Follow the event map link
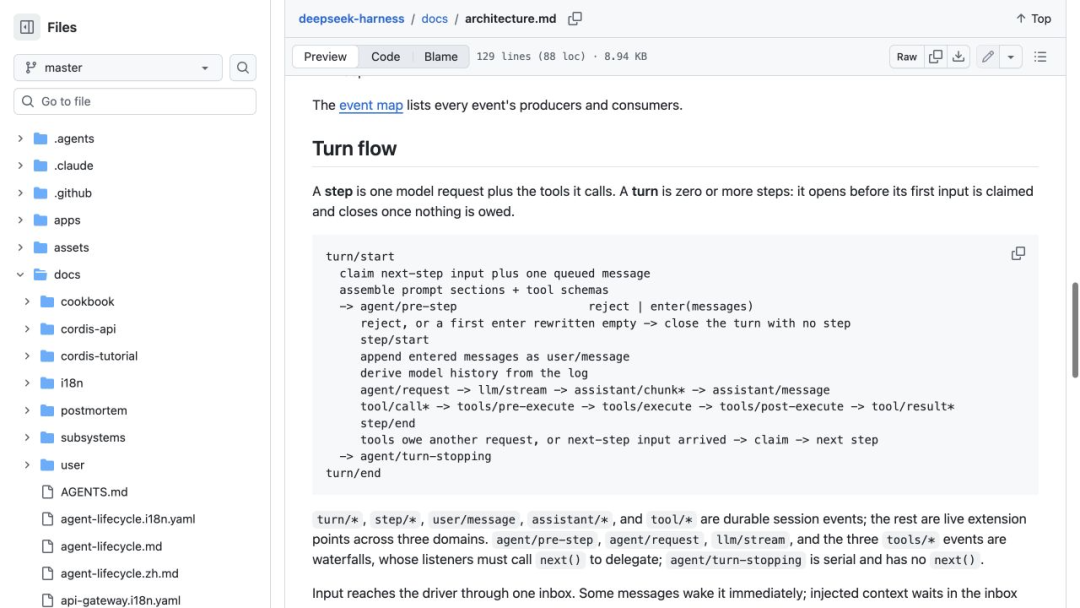1080x608 pixels. click(x=371, y=105)
